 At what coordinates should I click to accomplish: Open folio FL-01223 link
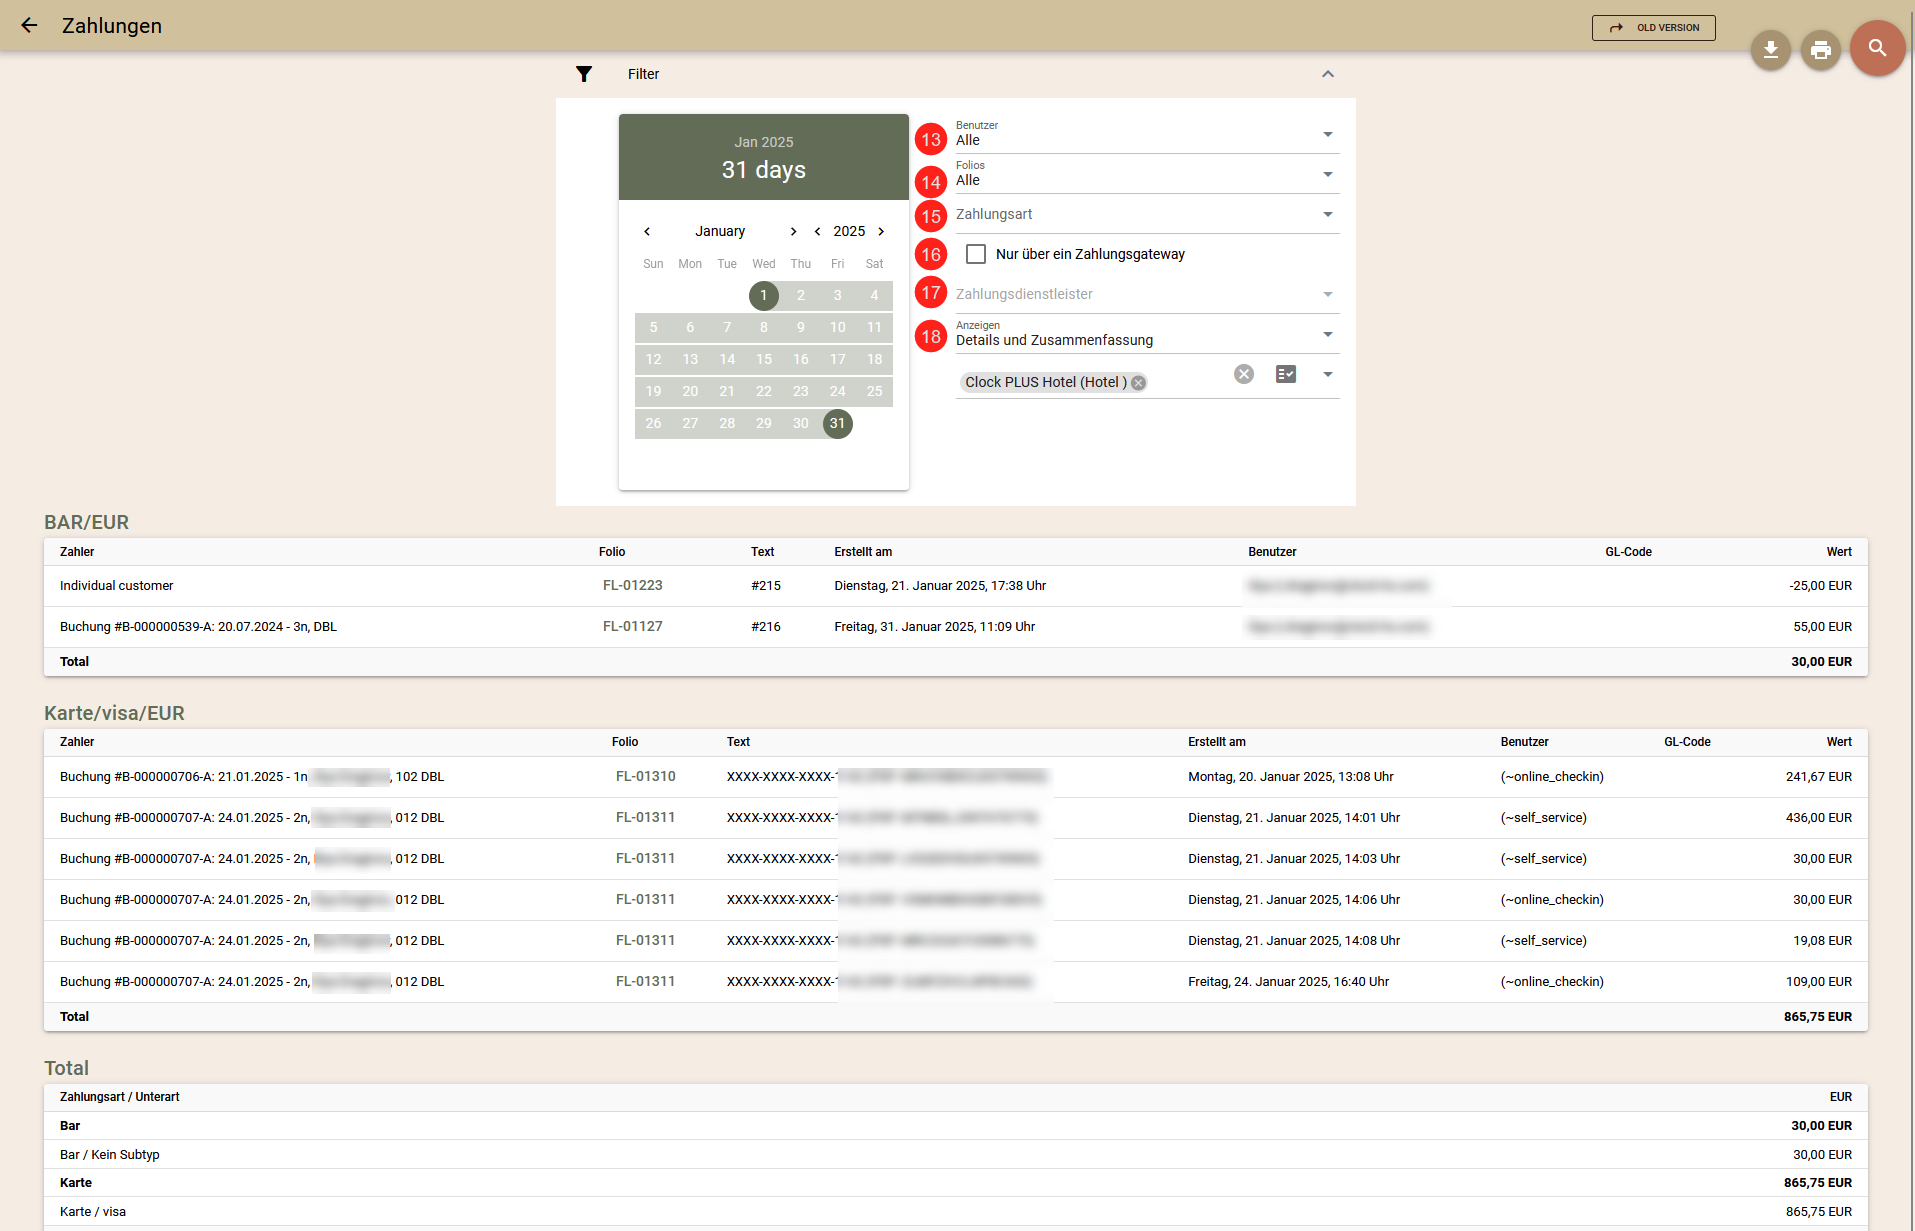(632, 586)
